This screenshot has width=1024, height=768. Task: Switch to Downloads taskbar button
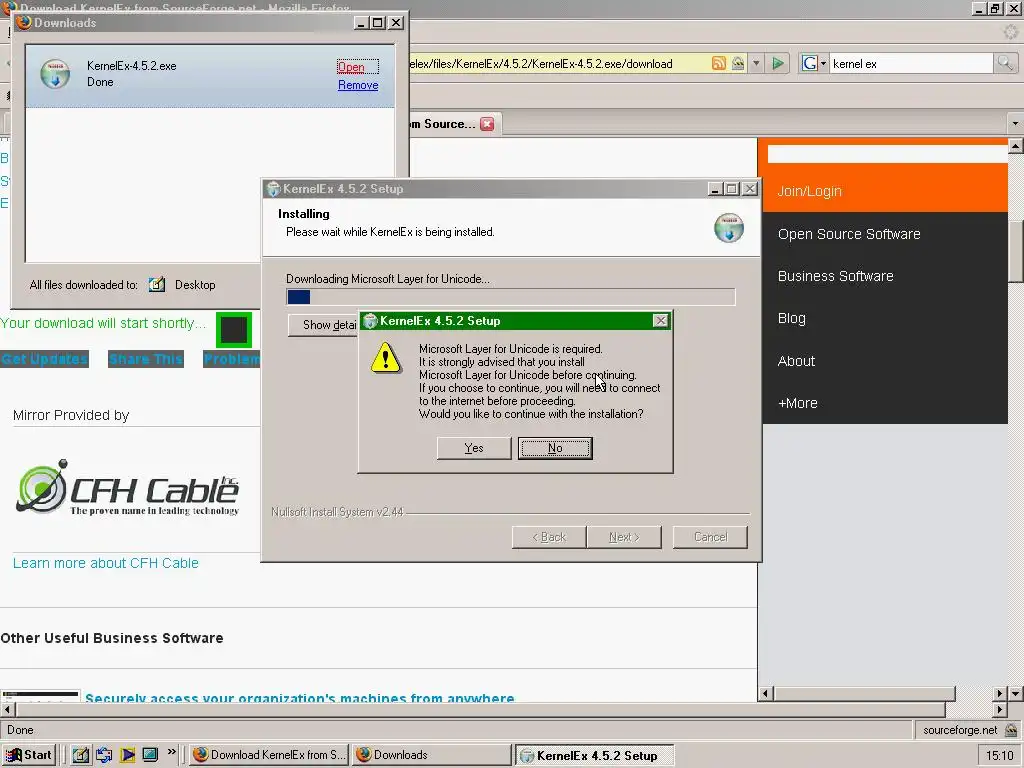pyautogui.click(x=432, y=755)
